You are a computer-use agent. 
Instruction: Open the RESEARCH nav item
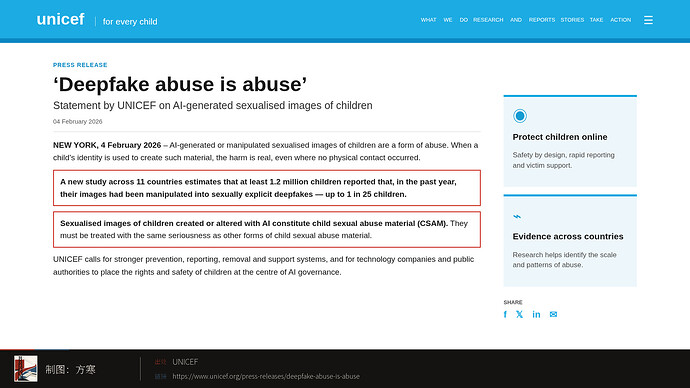coord(488,20)
